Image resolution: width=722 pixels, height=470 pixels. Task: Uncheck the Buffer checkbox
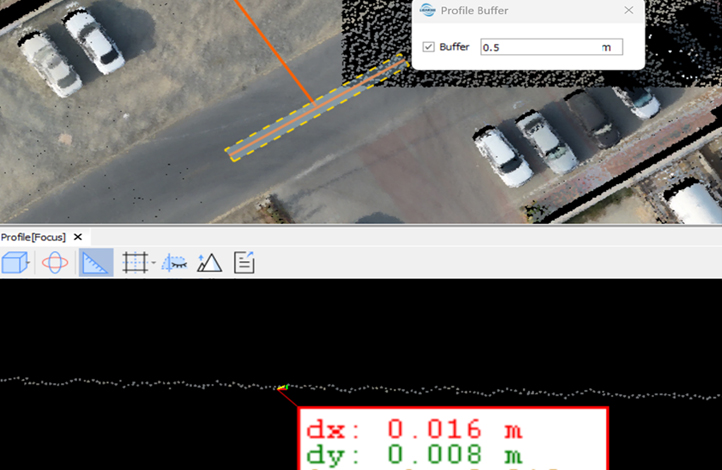pos(429,47)
